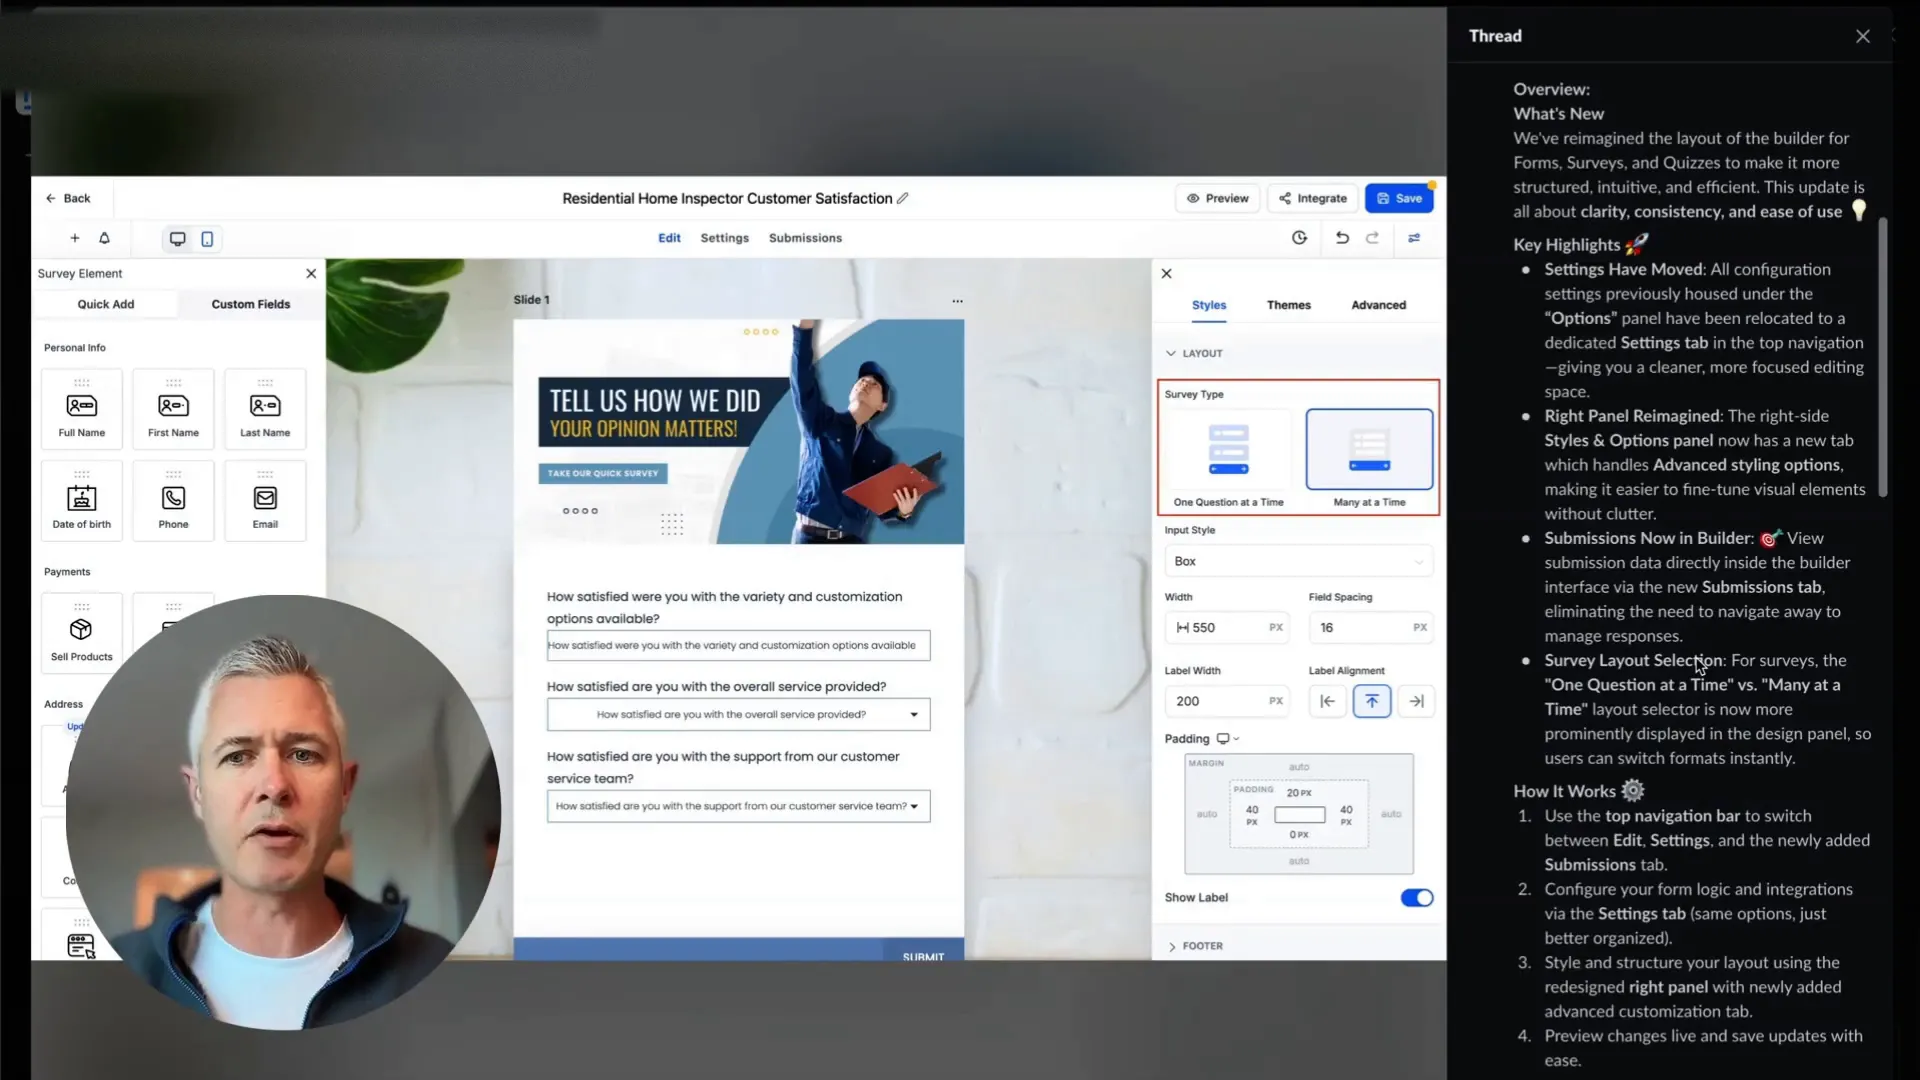Switch to desktop view icon
Screen dimensions: 1920x1080
click(177, 239)
